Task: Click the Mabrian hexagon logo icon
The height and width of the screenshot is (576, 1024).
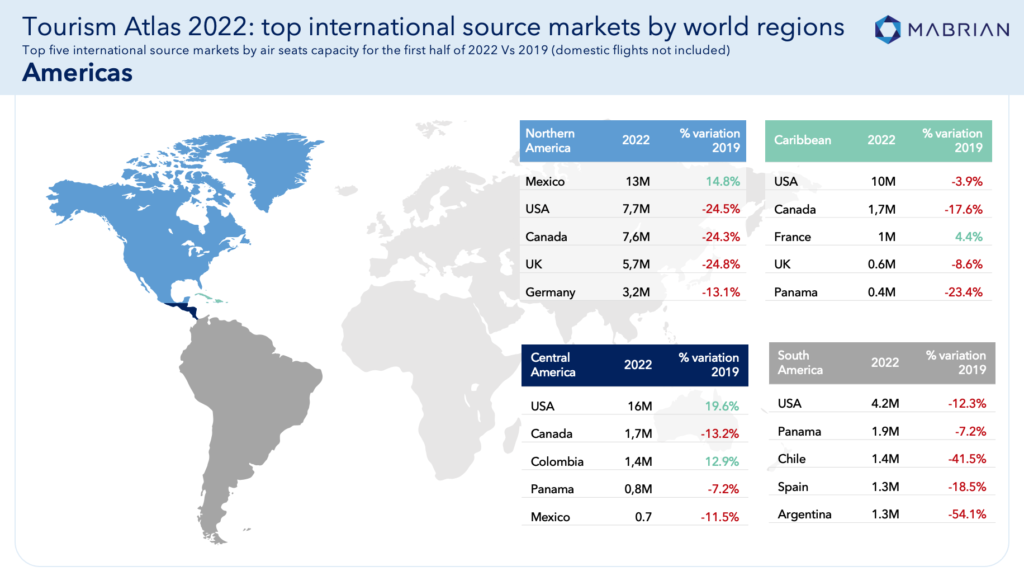Action: point(888,29)
